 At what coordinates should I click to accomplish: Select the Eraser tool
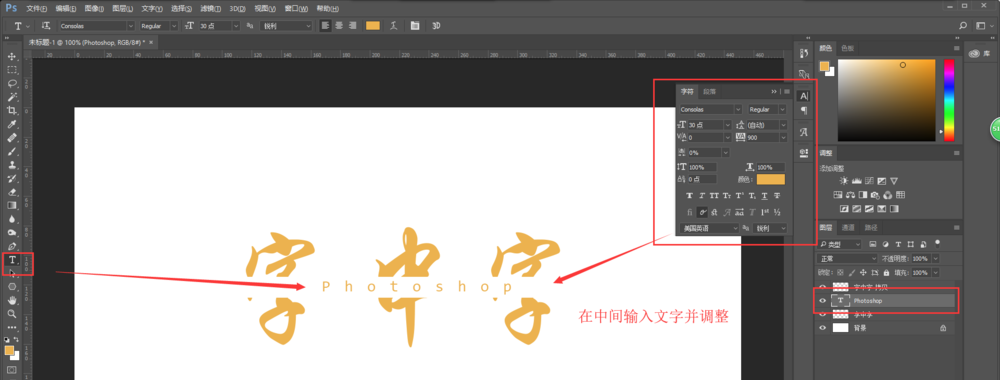coord(11,192)
